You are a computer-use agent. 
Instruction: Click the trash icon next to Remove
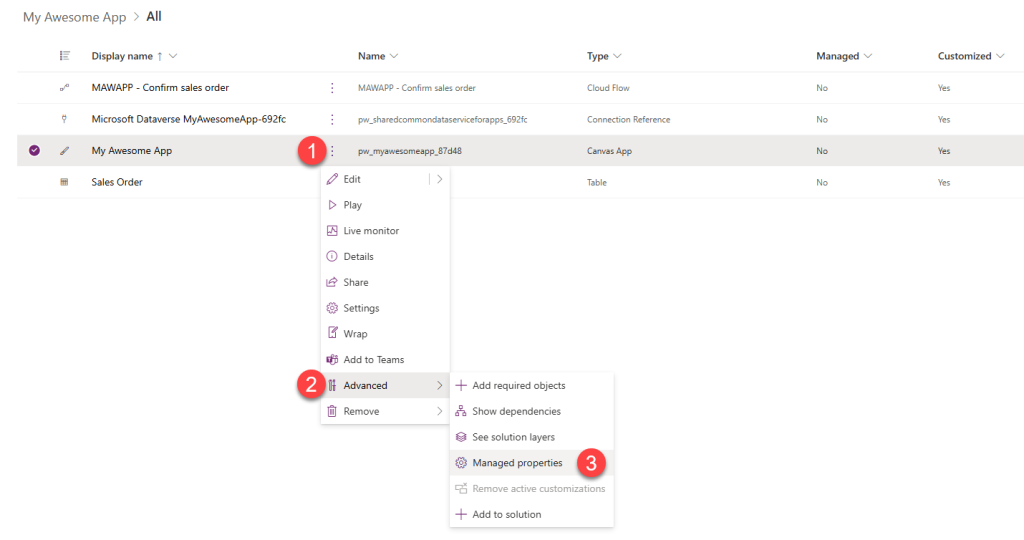click(x=332, y=411)
